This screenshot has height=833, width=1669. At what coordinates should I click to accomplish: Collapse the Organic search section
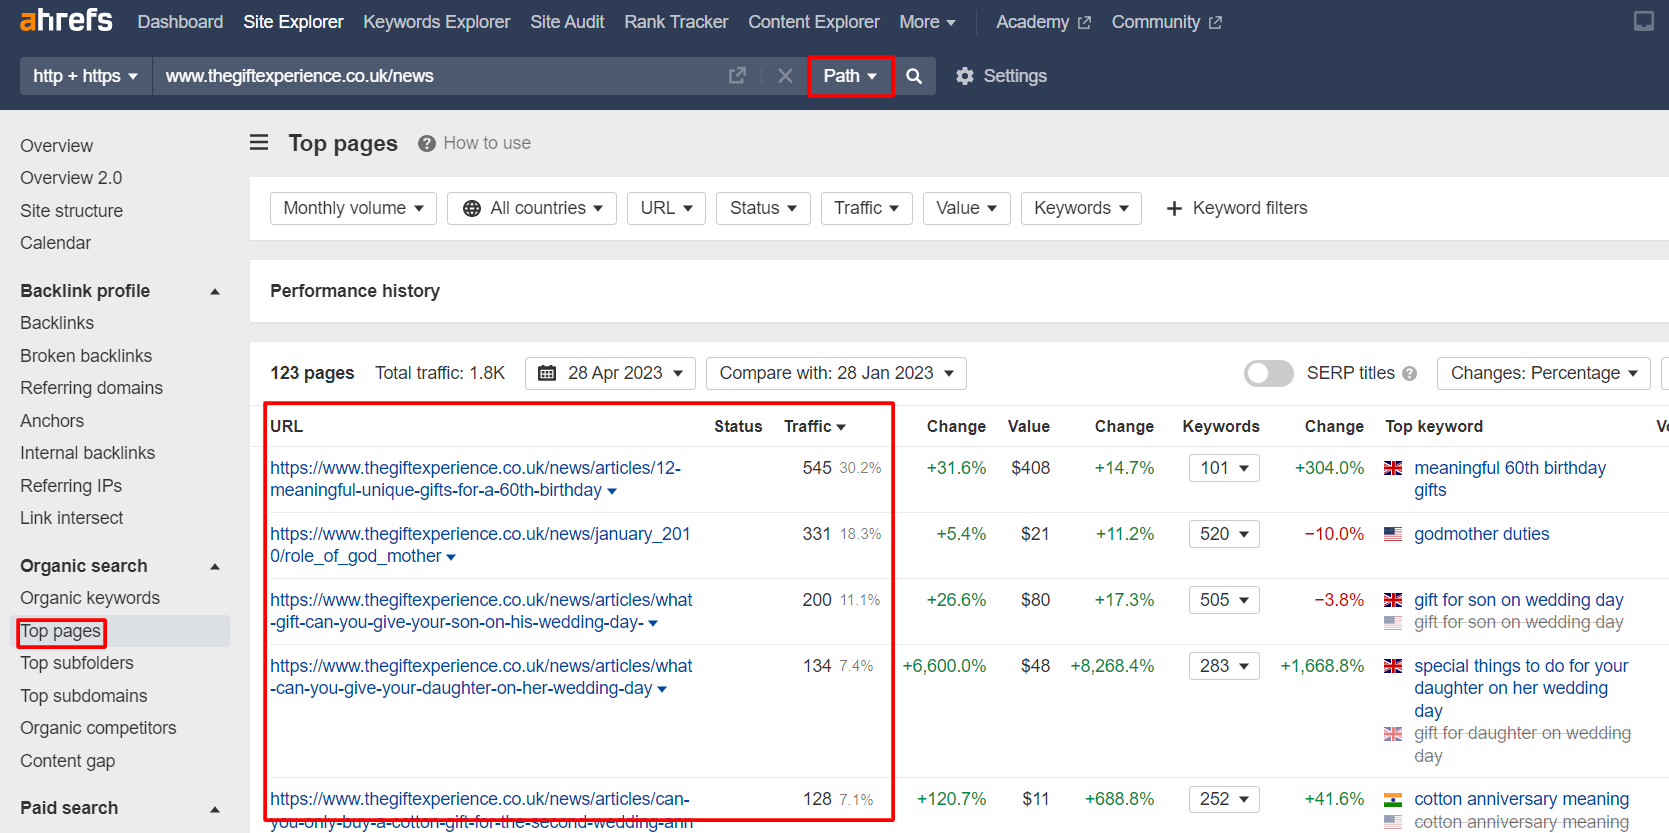point(214,566)
